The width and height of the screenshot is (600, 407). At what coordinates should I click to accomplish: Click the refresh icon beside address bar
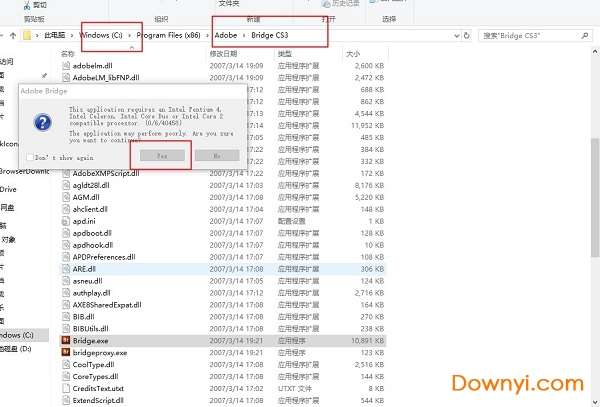click(x=466, y=35)
